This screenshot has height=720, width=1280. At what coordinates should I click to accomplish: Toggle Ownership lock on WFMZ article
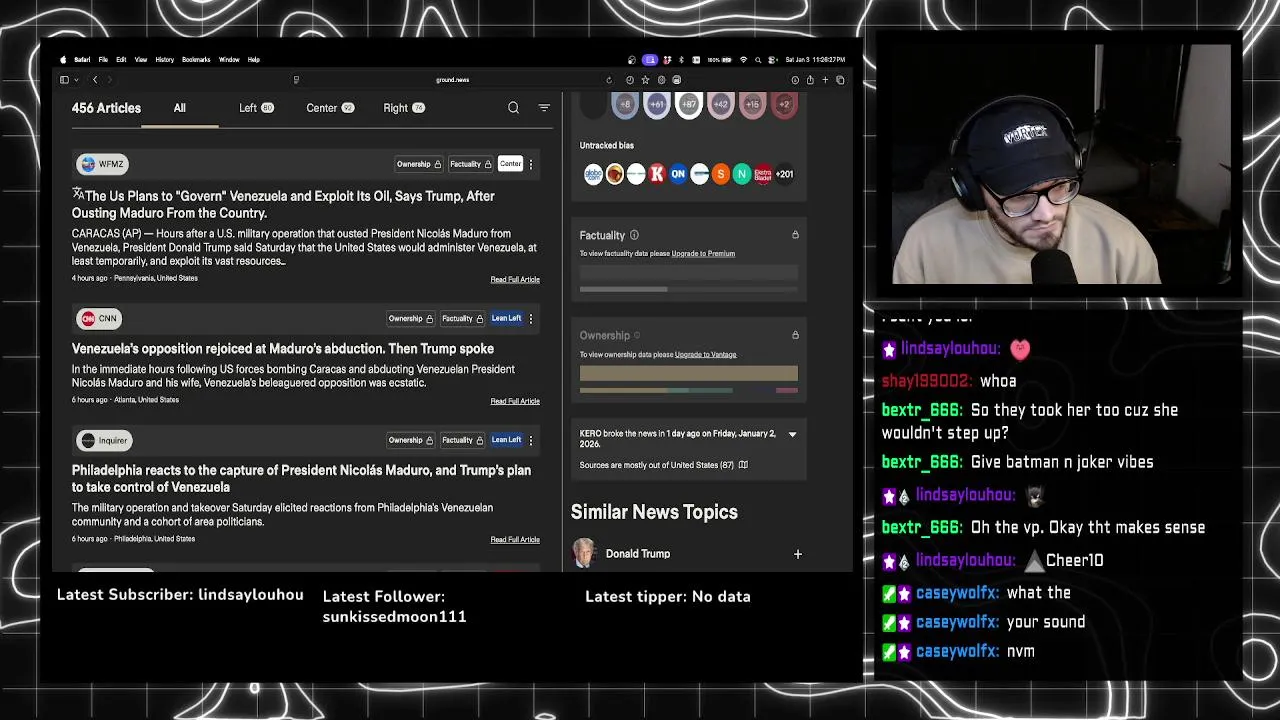click(x=419, y=164)
